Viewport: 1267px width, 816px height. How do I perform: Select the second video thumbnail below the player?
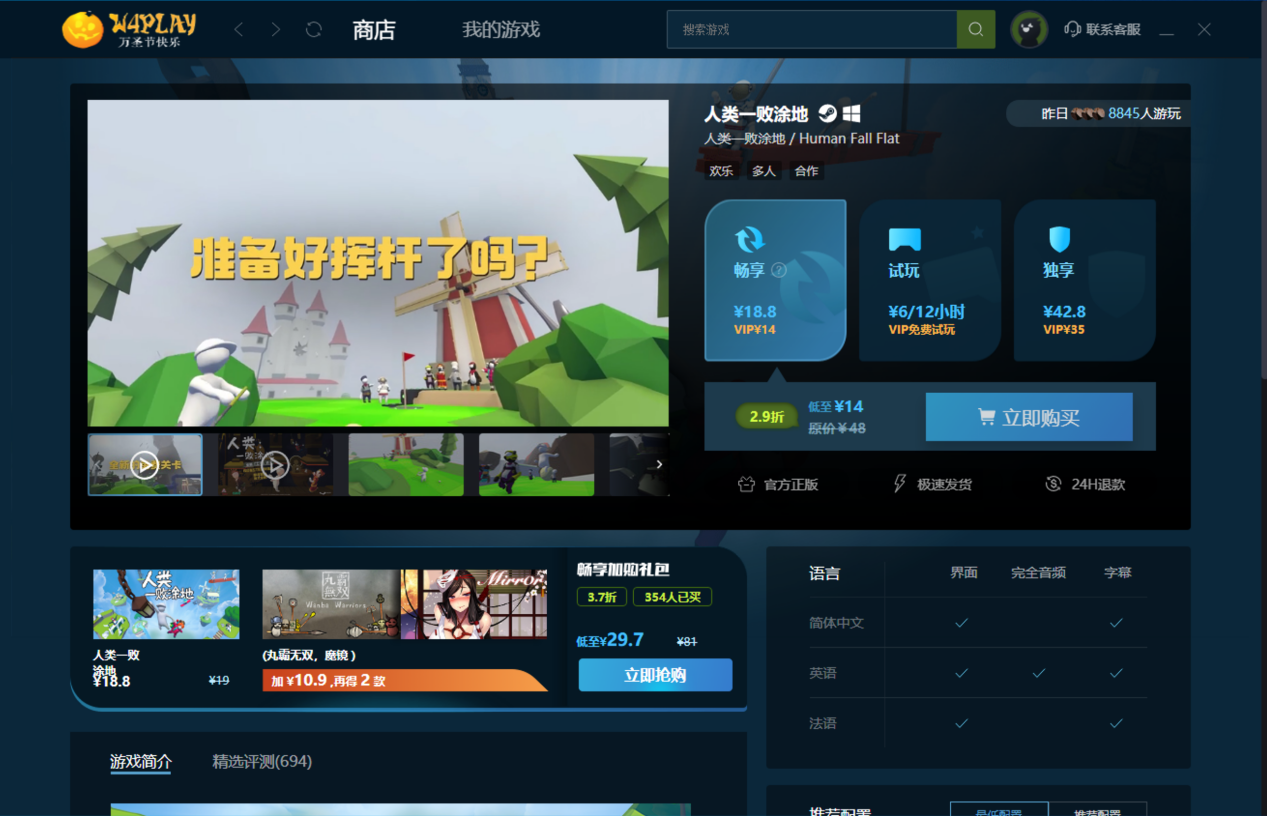[276, 464]
